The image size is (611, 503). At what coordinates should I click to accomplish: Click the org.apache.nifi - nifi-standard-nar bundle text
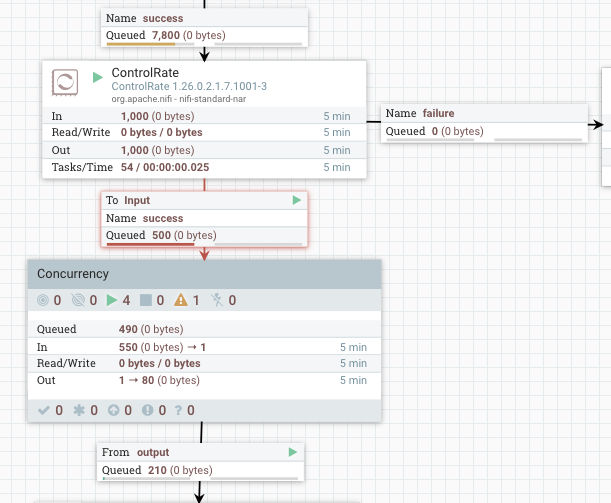point(178,99)
